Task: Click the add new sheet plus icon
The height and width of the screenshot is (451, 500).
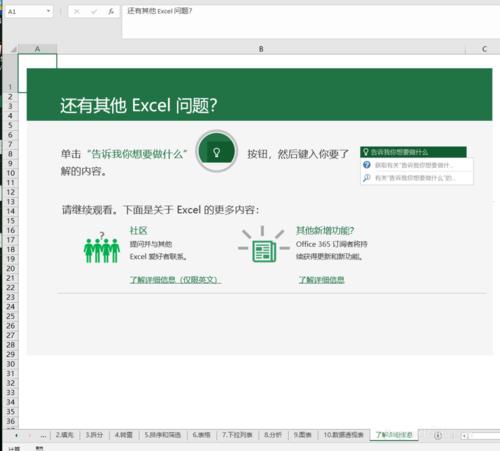Action: [438, 435]
